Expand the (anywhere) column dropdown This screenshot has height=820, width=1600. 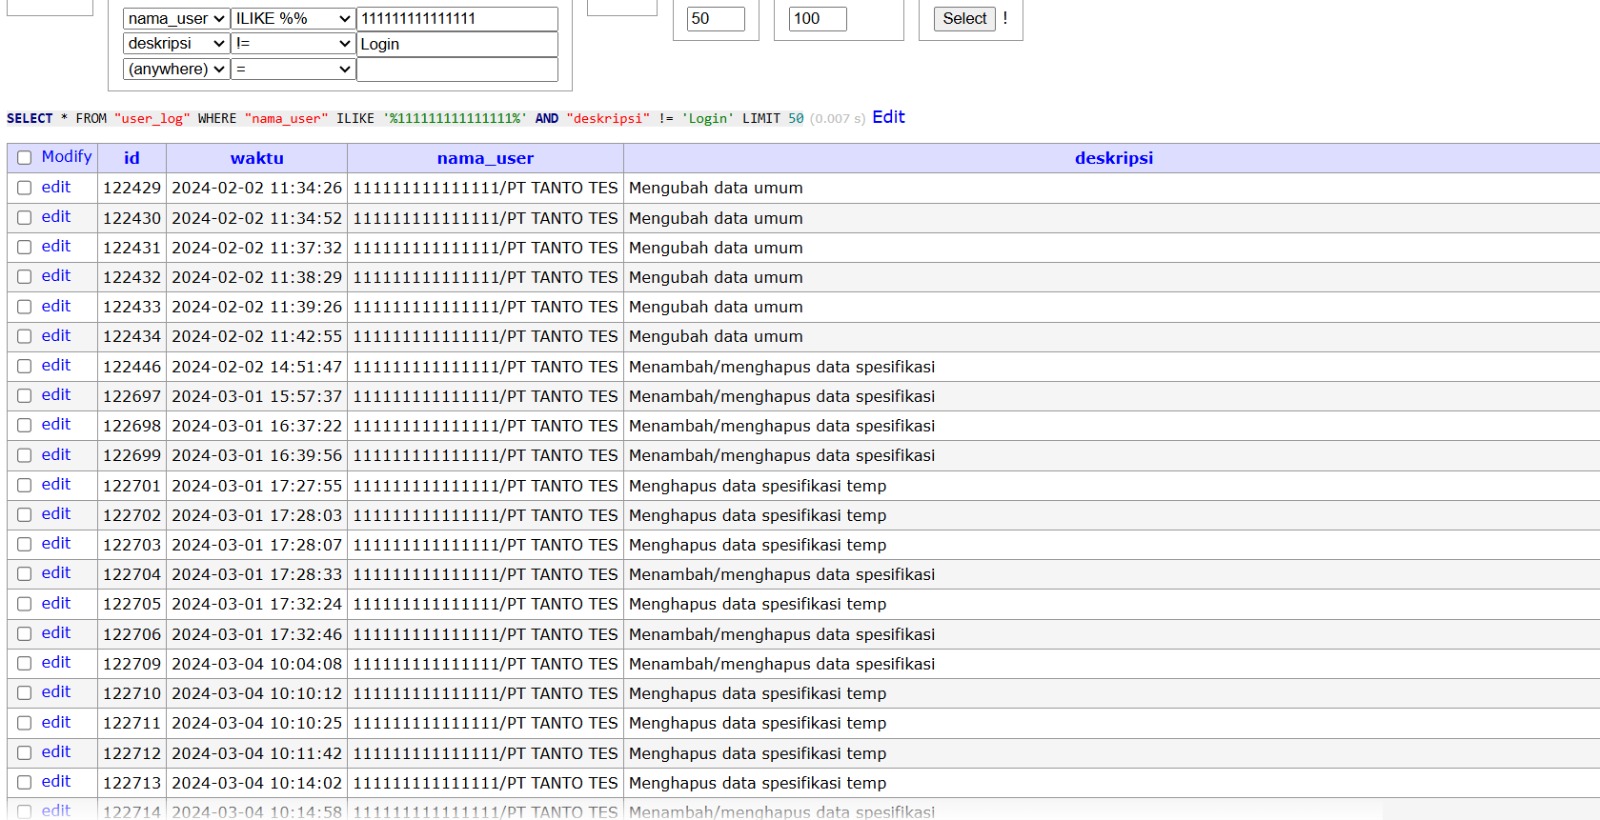tap(176, 69)
